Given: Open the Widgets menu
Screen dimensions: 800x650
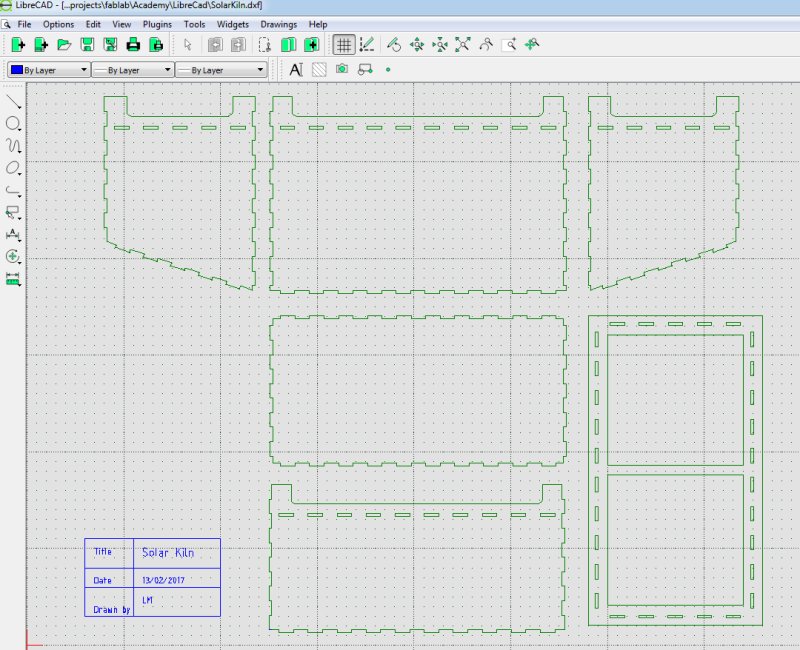Looking at the screenshot, I should tap(233, 24).
